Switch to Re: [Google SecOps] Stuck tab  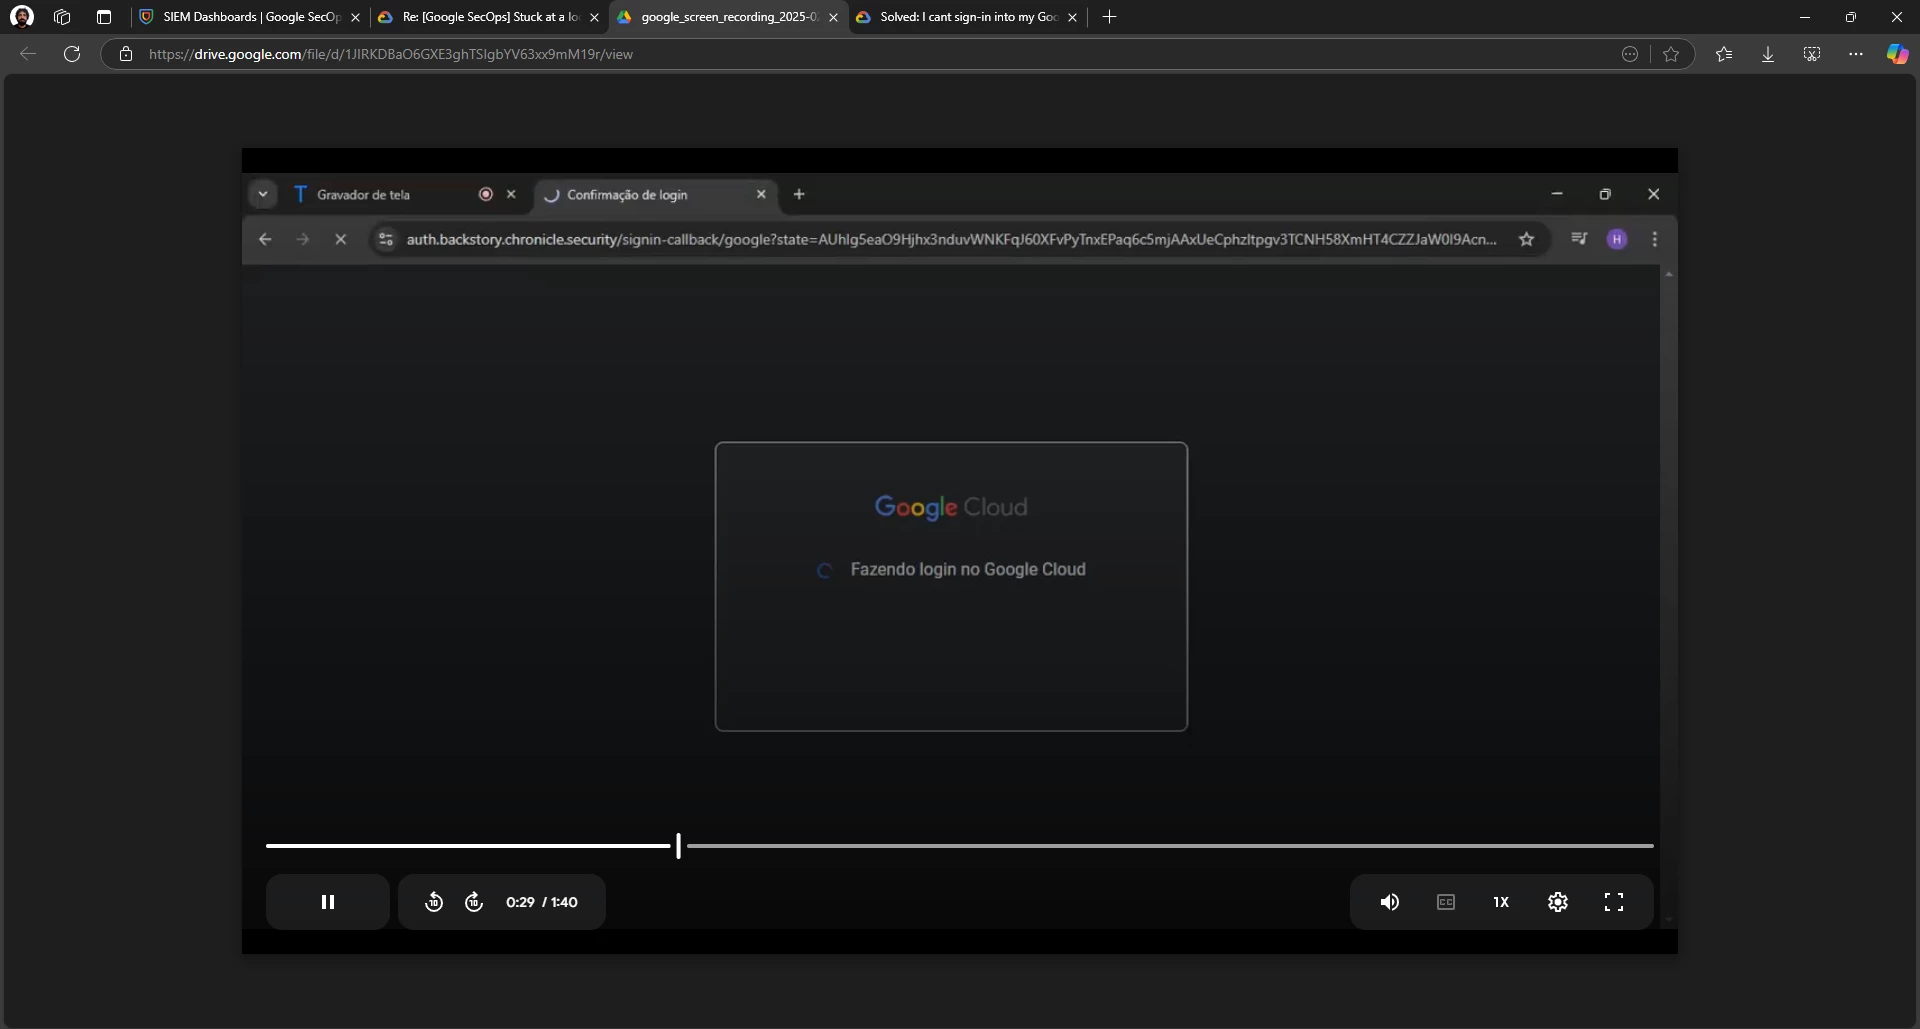[489, 17]
